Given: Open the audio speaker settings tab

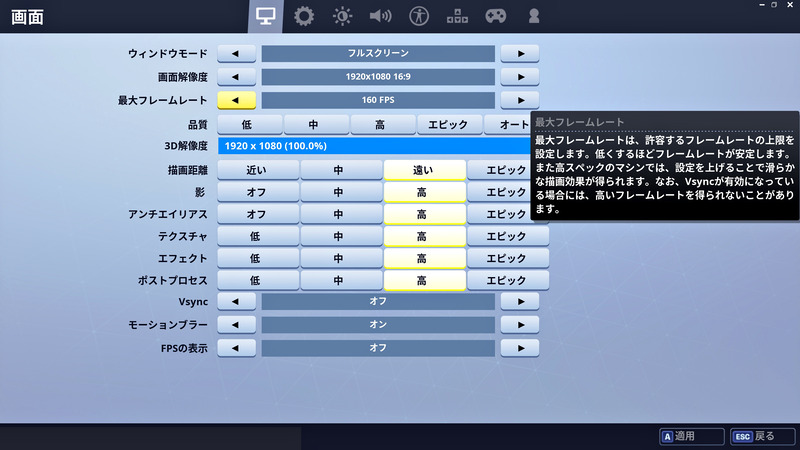Looking at the screenshot, I should click(380, 16).
